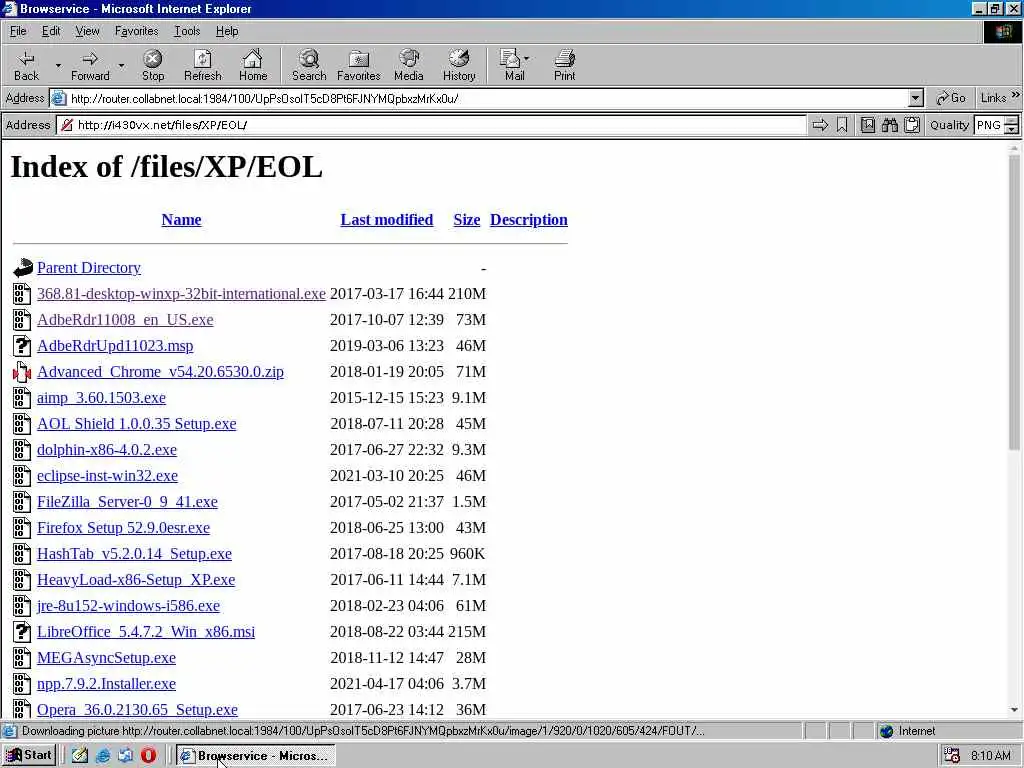Image resolution: width=1024 pixels, height=768 pixels.
Task: Click the 8:10 AM tray clock
Action: [x=990, y=756]
